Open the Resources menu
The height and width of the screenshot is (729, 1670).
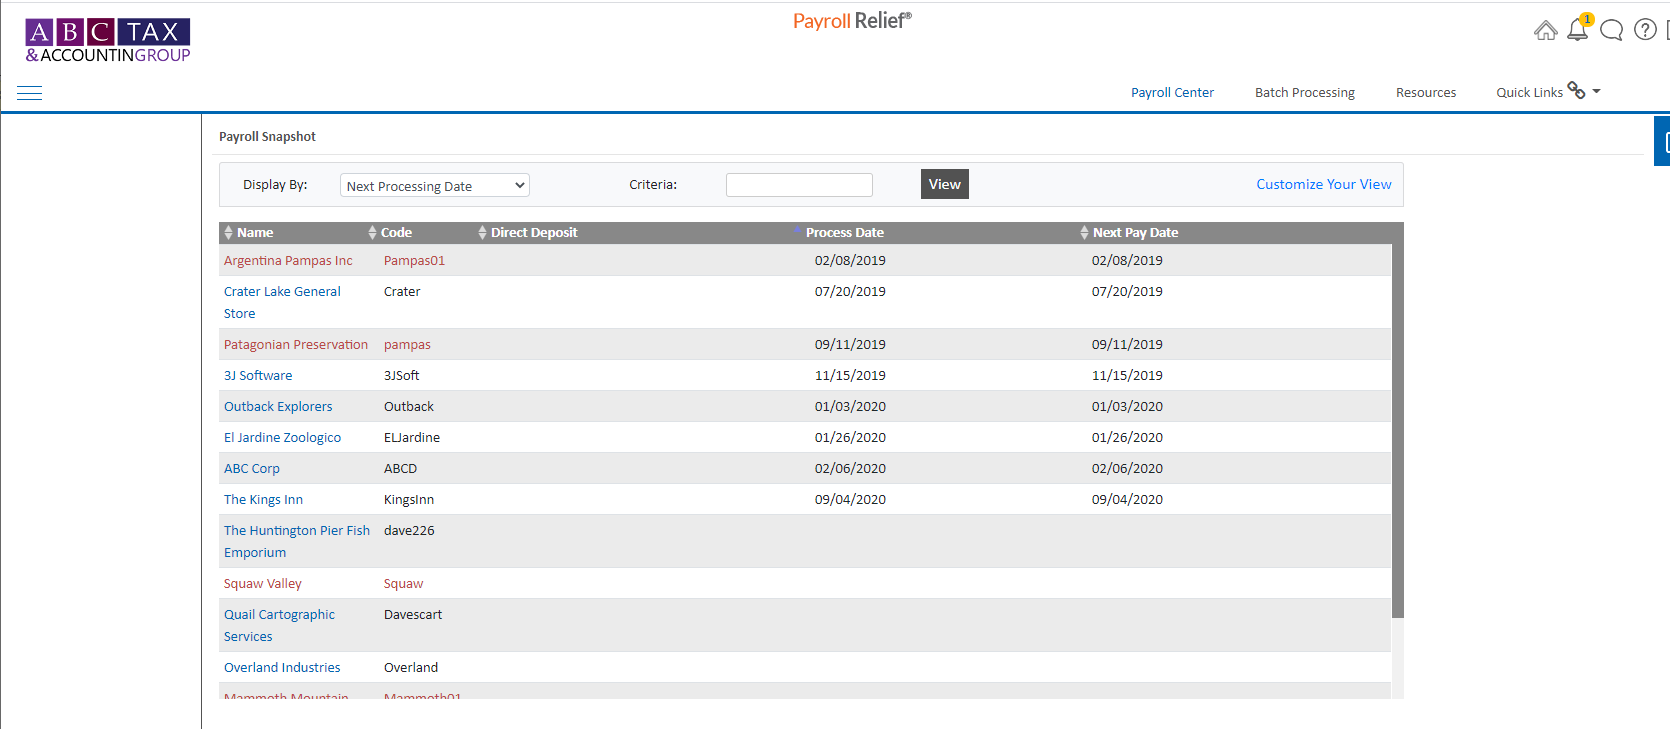1425,93
